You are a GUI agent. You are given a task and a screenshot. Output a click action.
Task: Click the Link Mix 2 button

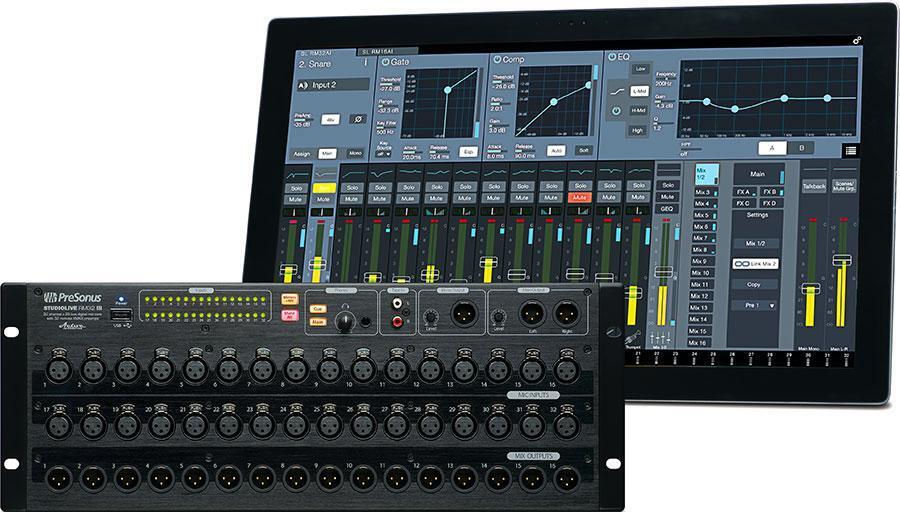point(756,263)
